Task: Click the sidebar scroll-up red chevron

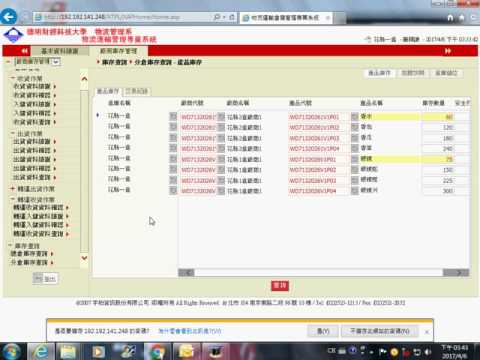Action: (x=84, y=79)
